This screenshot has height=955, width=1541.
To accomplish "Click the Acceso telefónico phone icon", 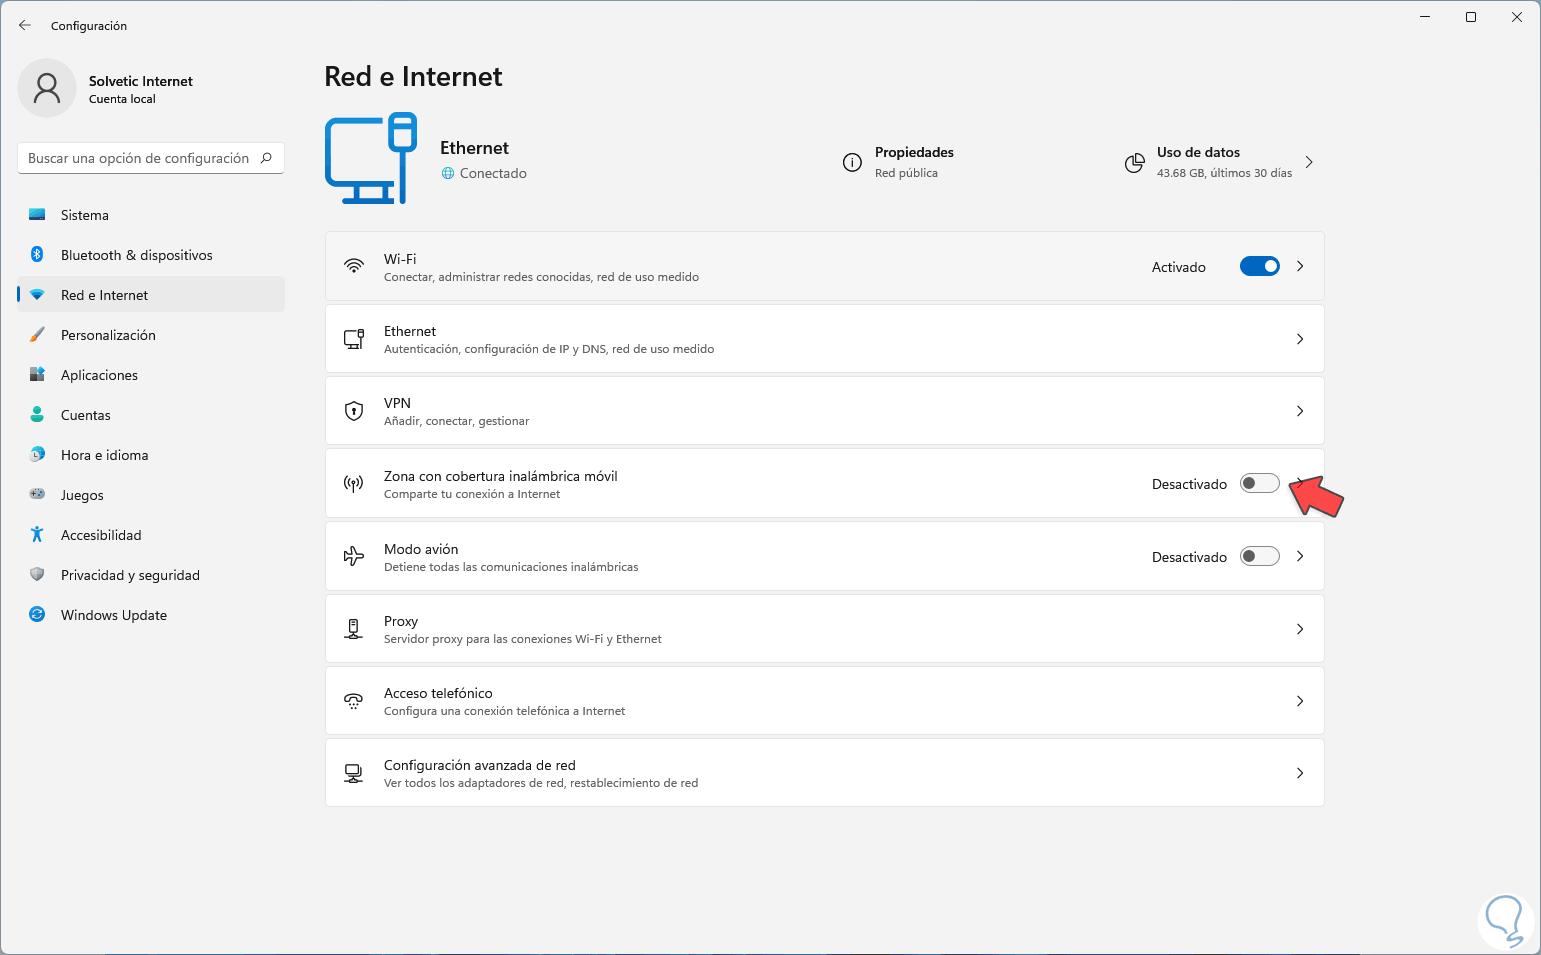I will (354, 701).
